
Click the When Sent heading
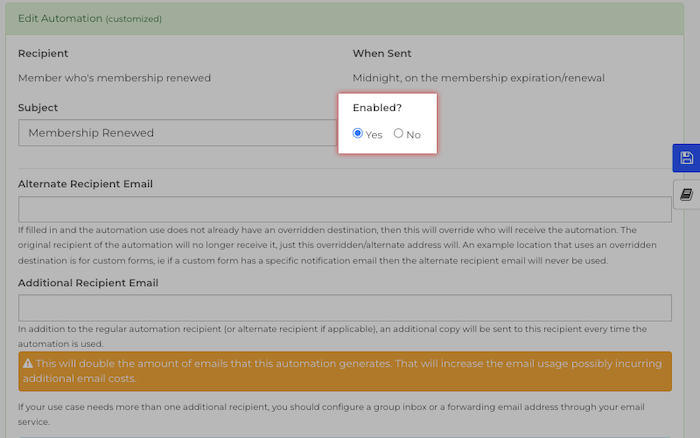[x=382, y=53]
